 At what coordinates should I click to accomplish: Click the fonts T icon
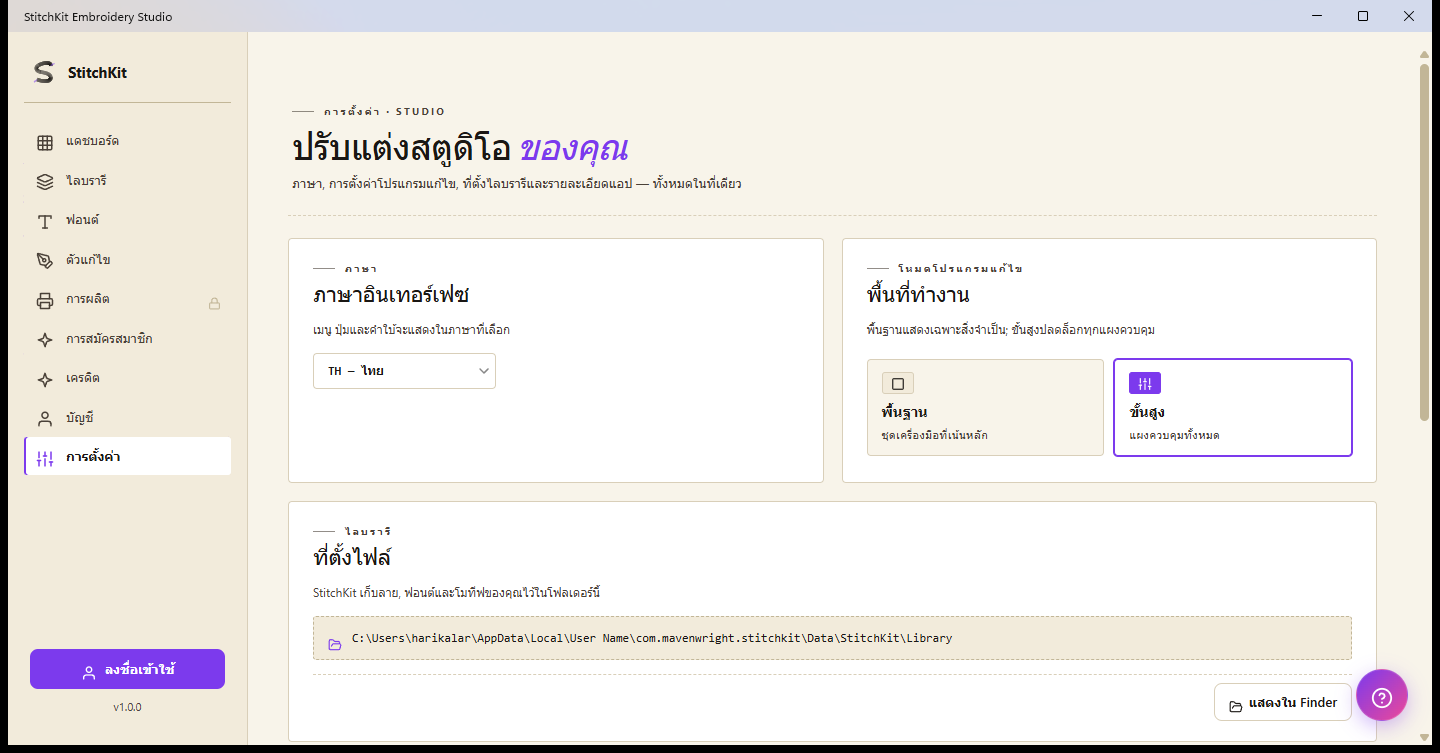coord(45,221)
